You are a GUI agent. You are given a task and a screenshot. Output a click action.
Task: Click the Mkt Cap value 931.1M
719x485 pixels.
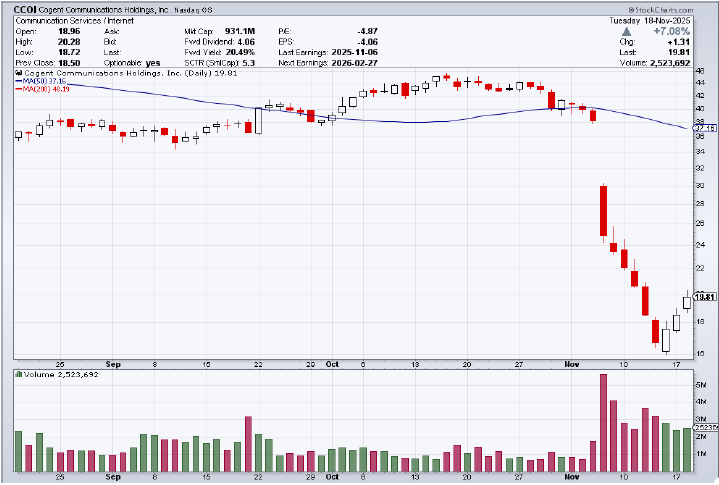pyautogui.click(x=240, y=31)
